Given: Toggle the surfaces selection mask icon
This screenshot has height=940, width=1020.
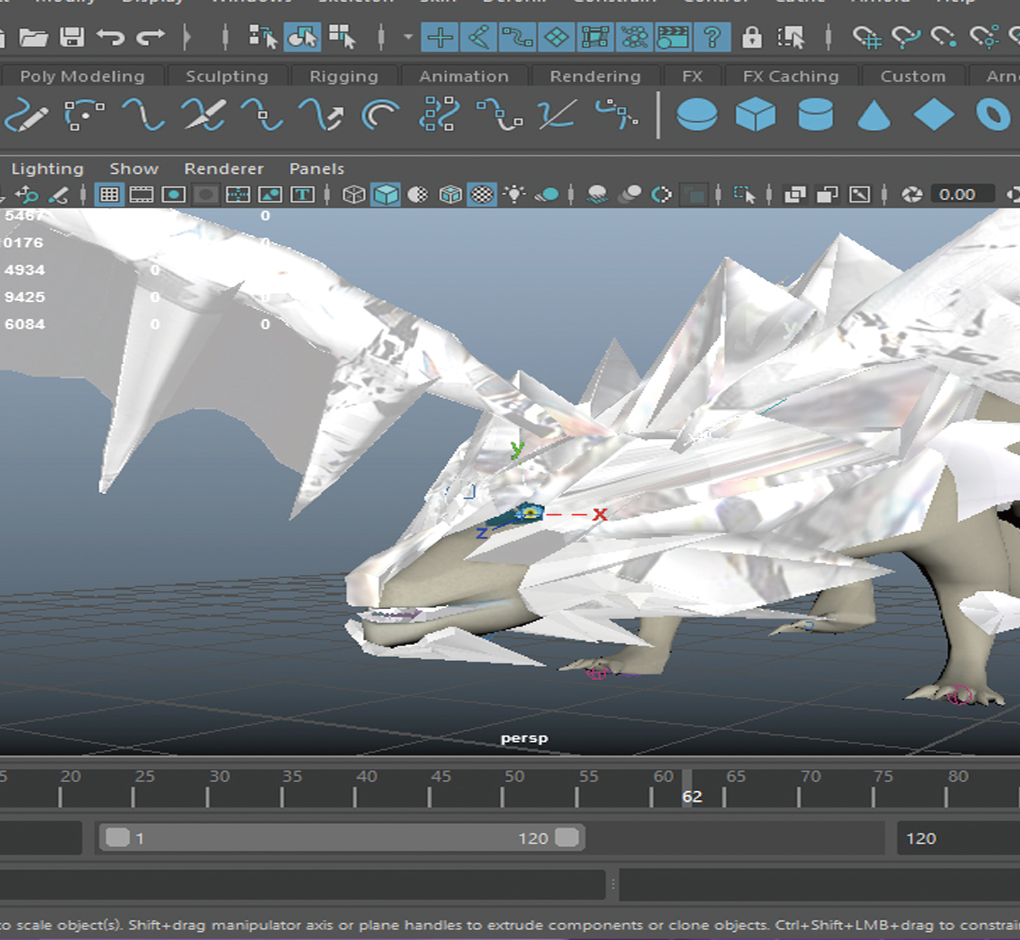Looking at the screenshot, I should tap(556, 37).
